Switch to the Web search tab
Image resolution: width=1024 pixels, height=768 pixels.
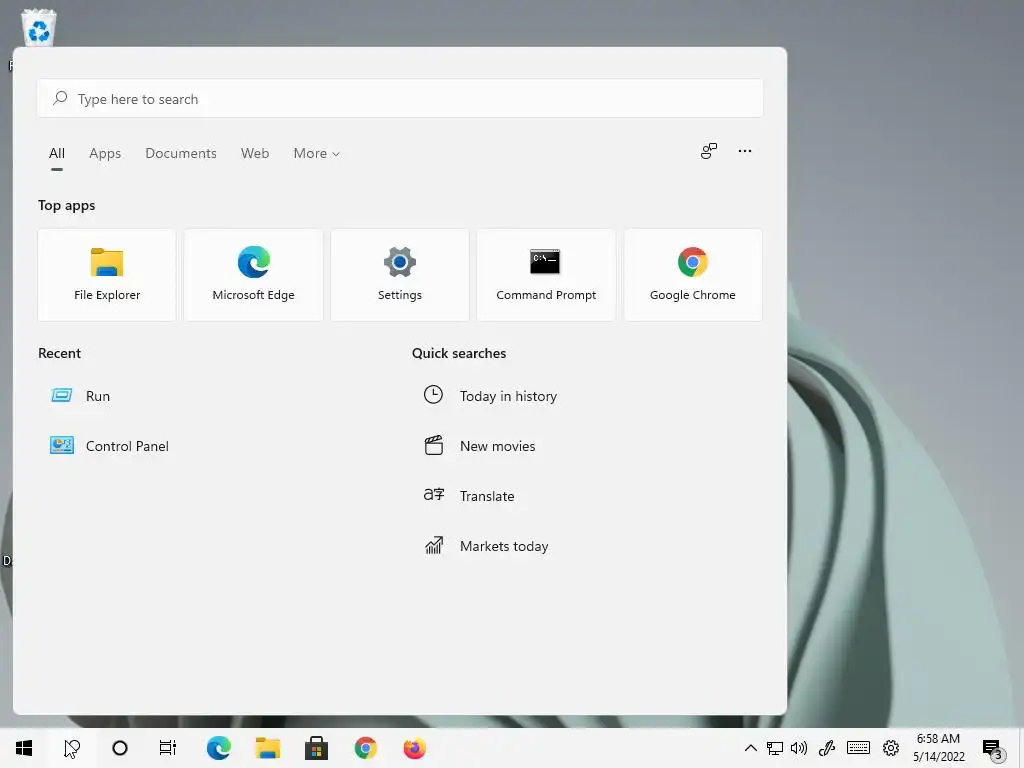255,153
